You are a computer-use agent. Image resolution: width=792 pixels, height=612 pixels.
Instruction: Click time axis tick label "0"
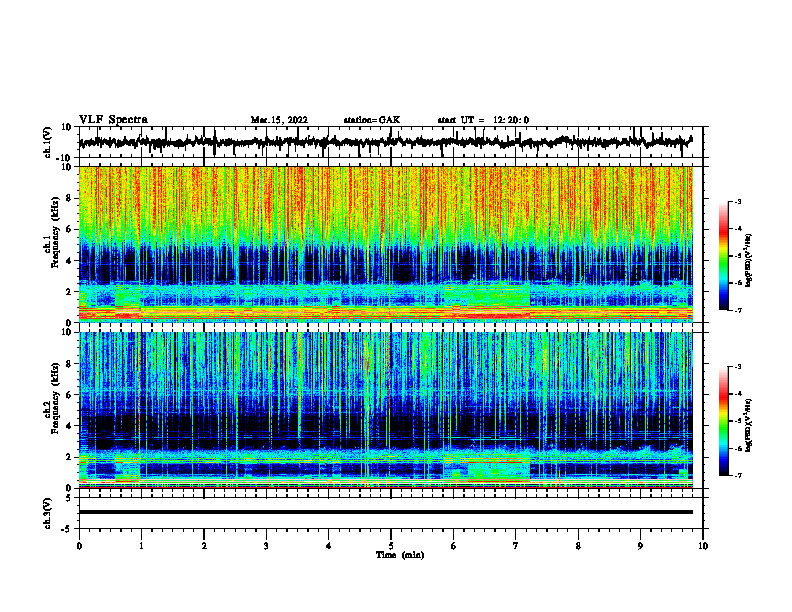pos(79,546)
